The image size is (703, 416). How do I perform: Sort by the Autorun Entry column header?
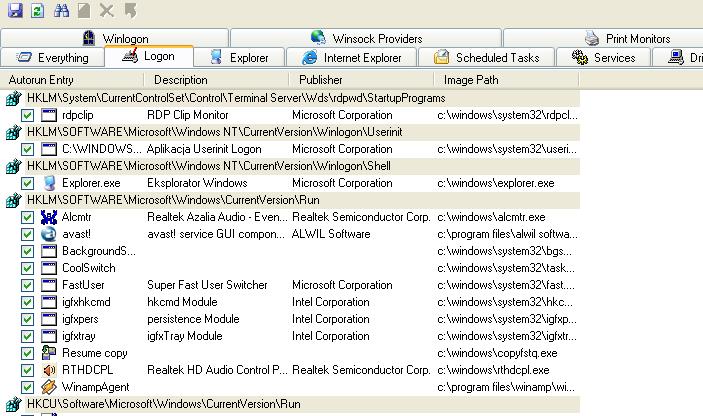pyautogui.click(x=72, y=80)
